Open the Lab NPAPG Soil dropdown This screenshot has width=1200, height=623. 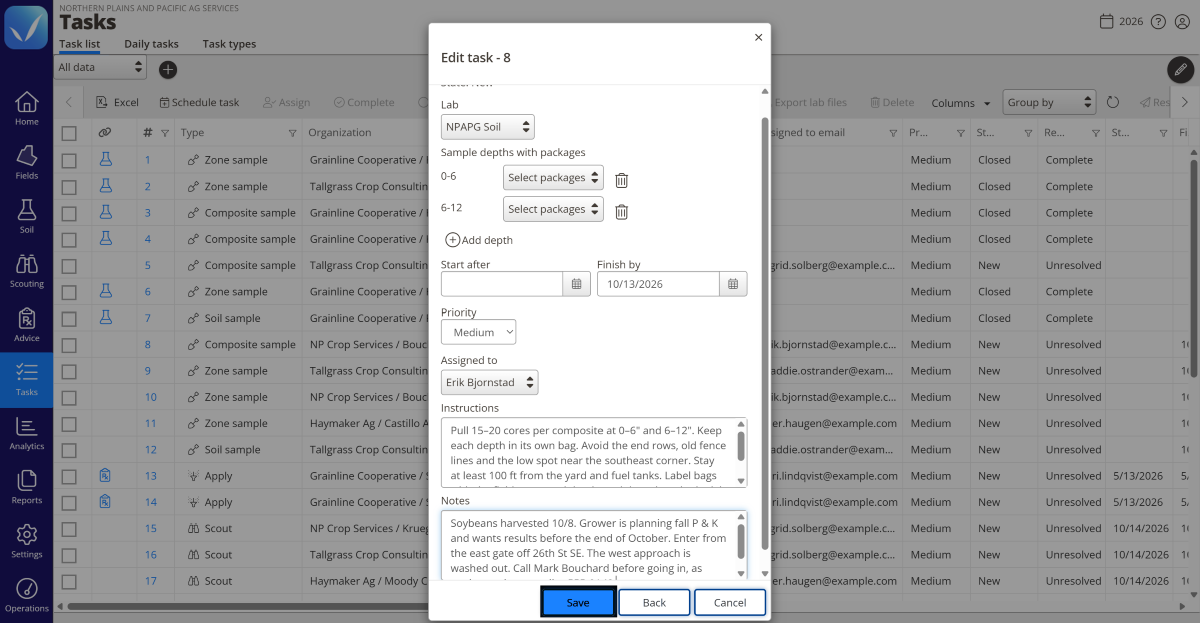488,127
